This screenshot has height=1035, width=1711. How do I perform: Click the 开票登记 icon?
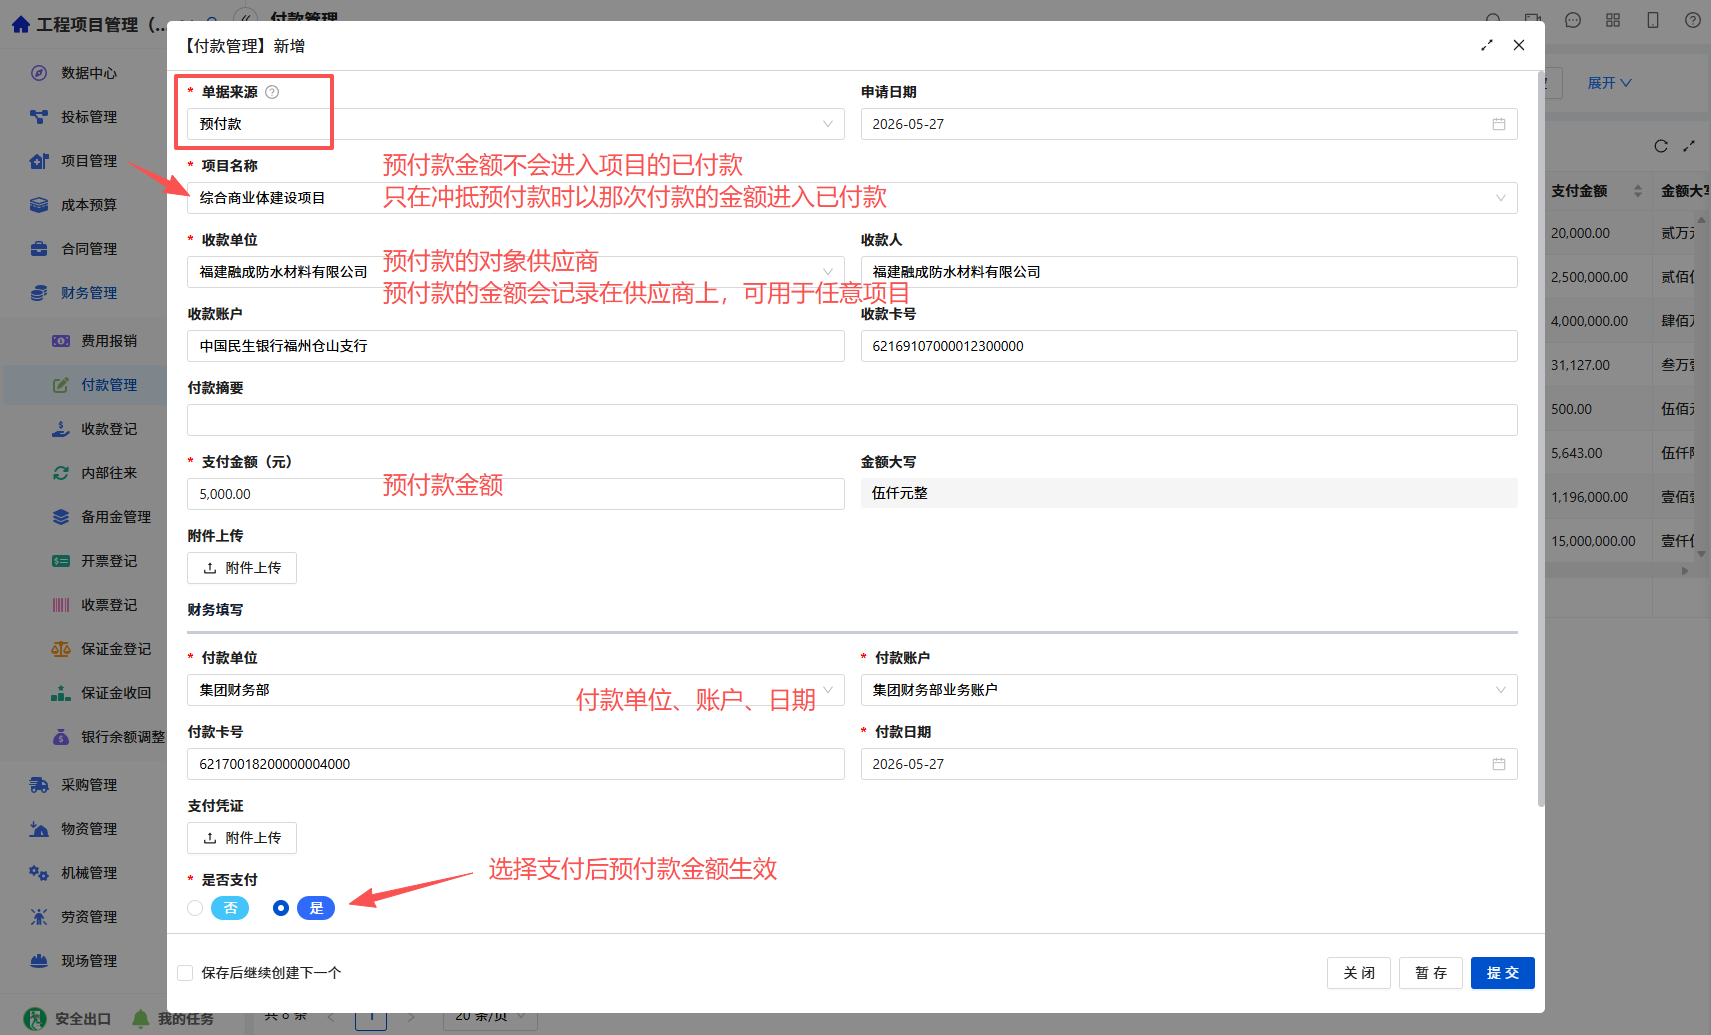(61, 561)
